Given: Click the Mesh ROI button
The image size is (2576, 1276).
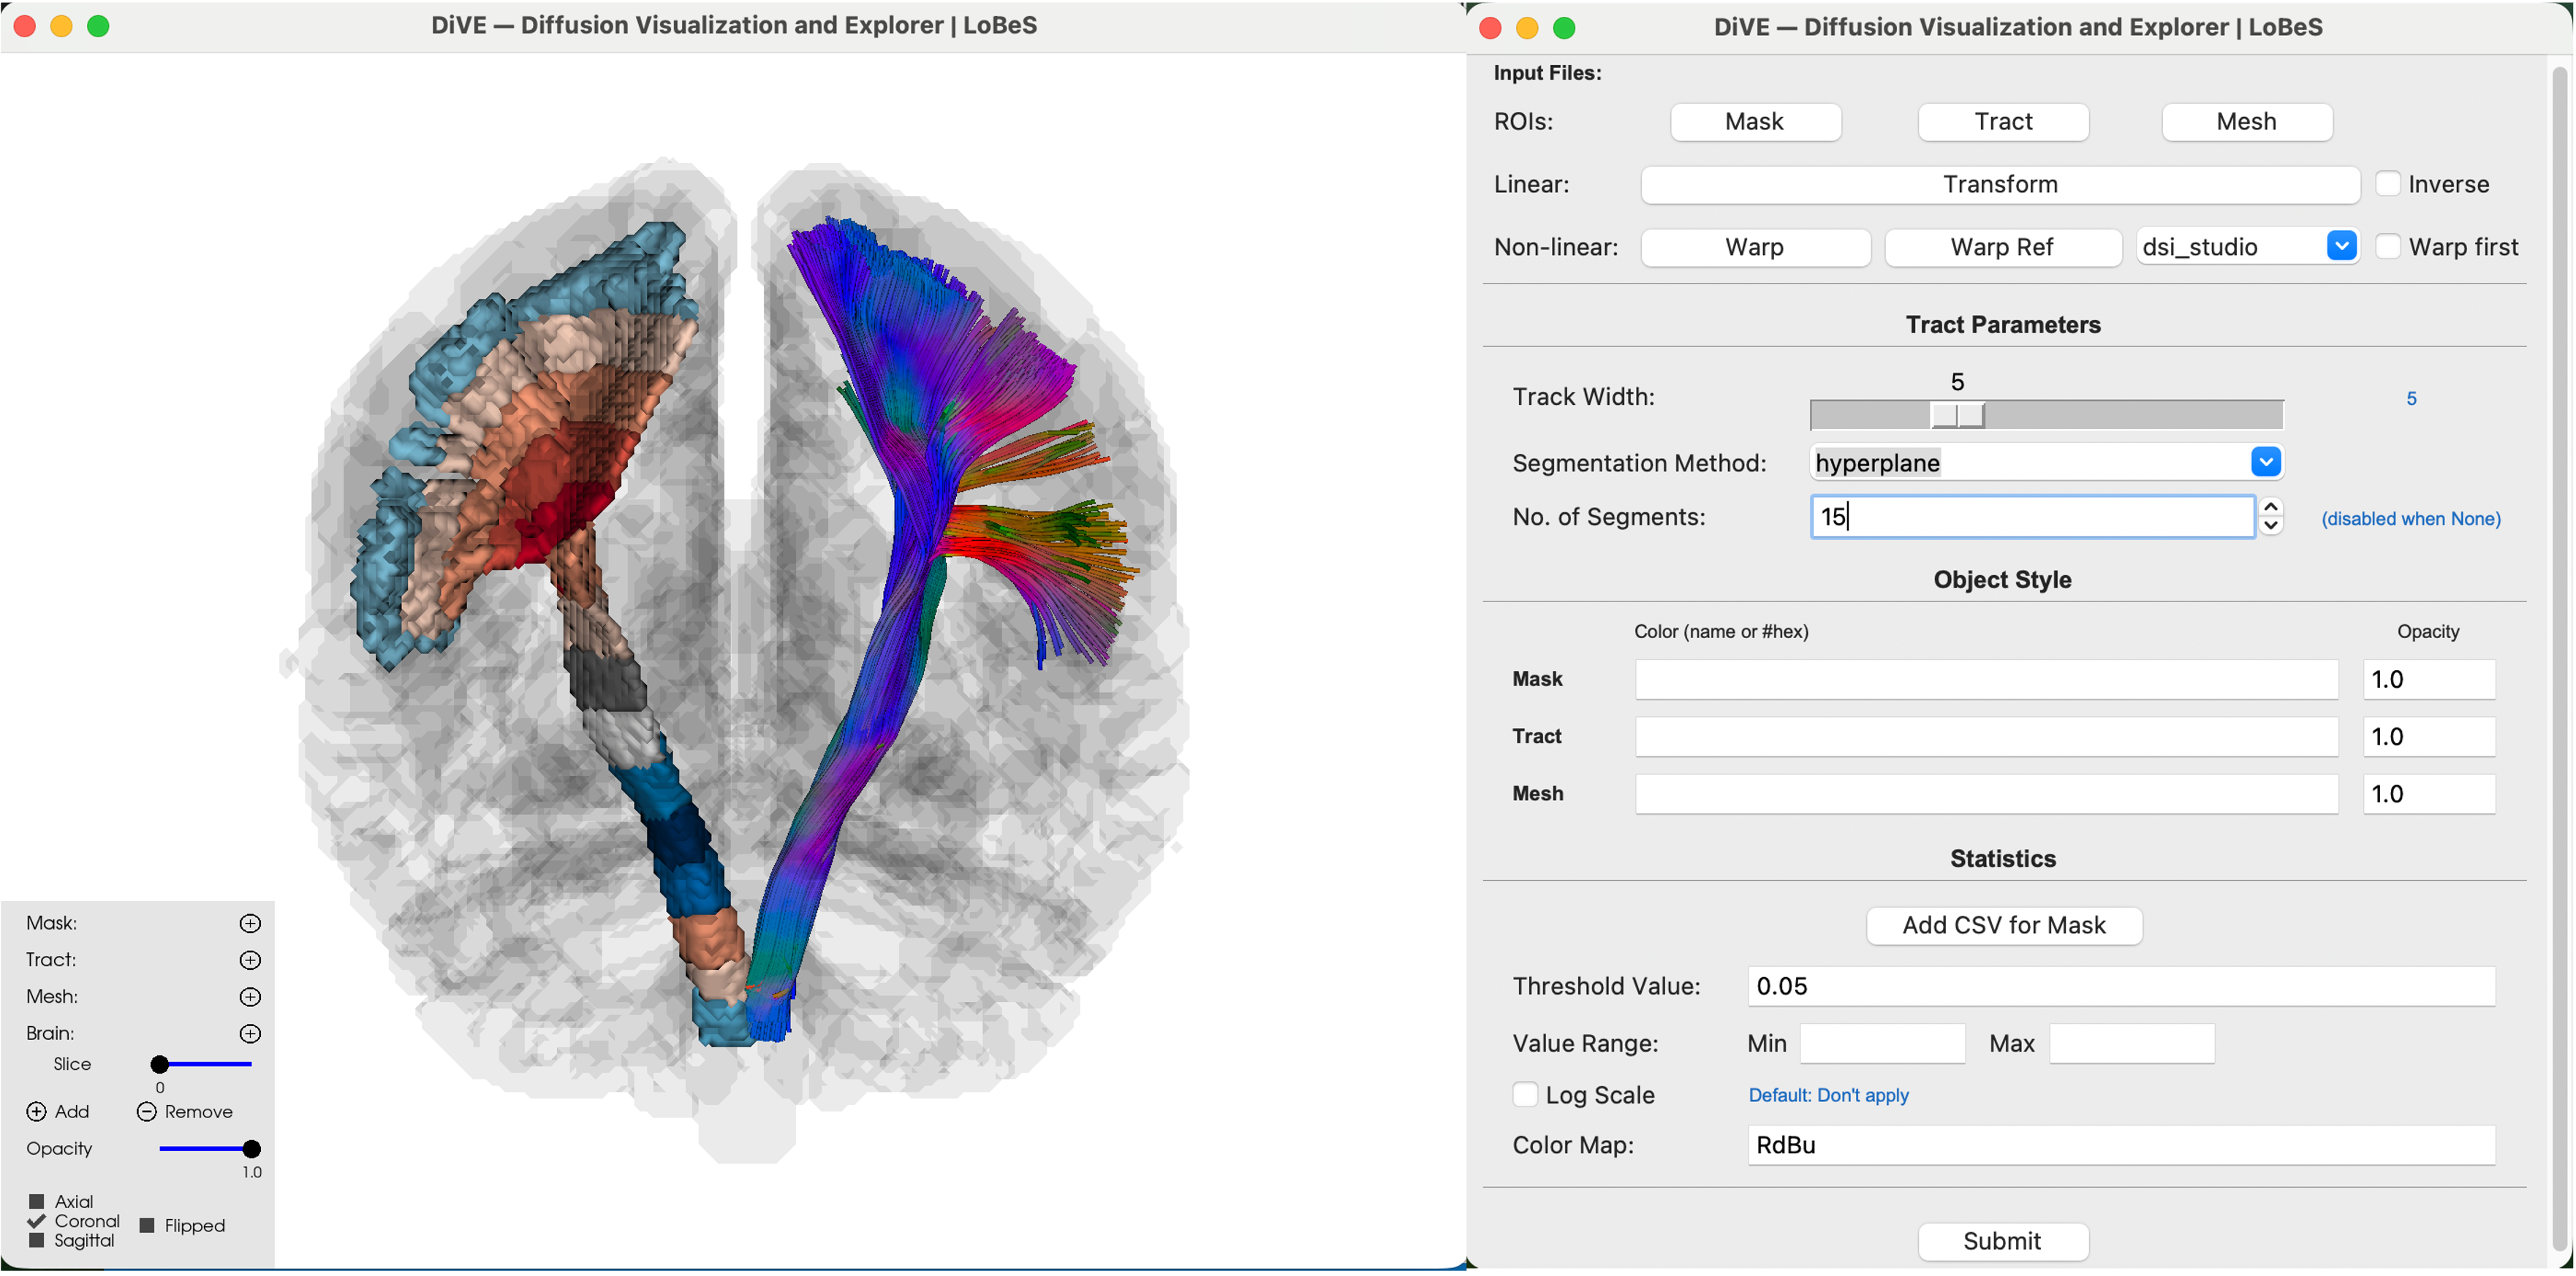Looking at the screenshot, I should [x=2247, y=122].
